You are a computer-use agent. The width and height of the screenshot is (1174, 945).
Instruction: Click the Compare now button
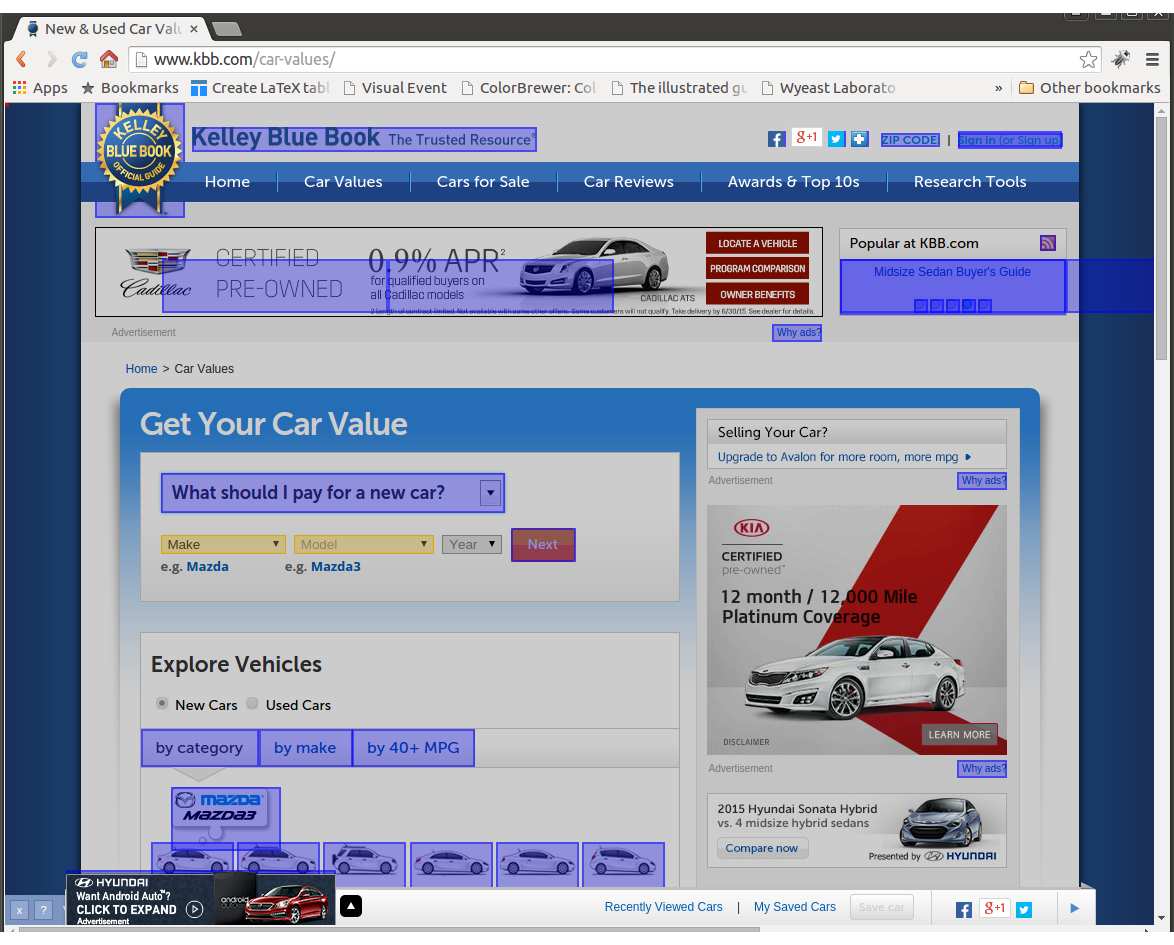point(762,848)
